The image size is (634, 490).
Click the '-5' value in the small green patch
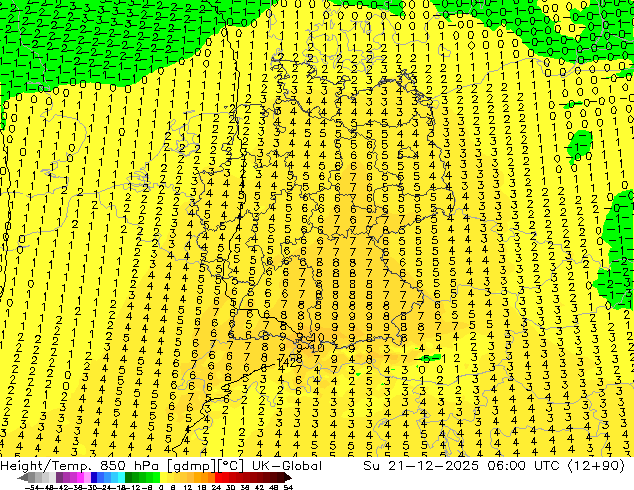coord(424,359)
